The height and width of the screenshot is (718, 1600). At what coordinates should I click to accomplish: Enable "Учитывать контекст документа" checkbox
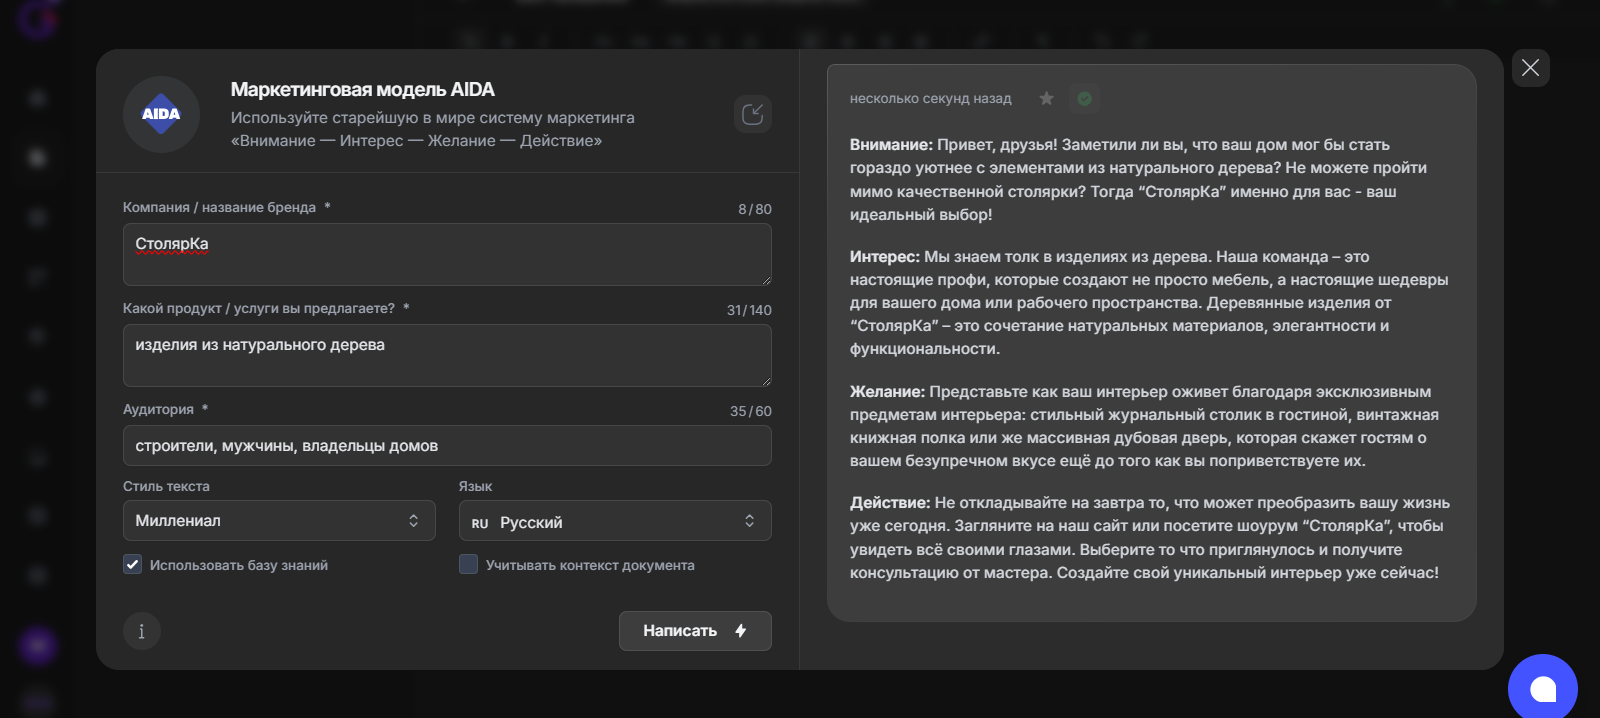[x=468, y=564]
